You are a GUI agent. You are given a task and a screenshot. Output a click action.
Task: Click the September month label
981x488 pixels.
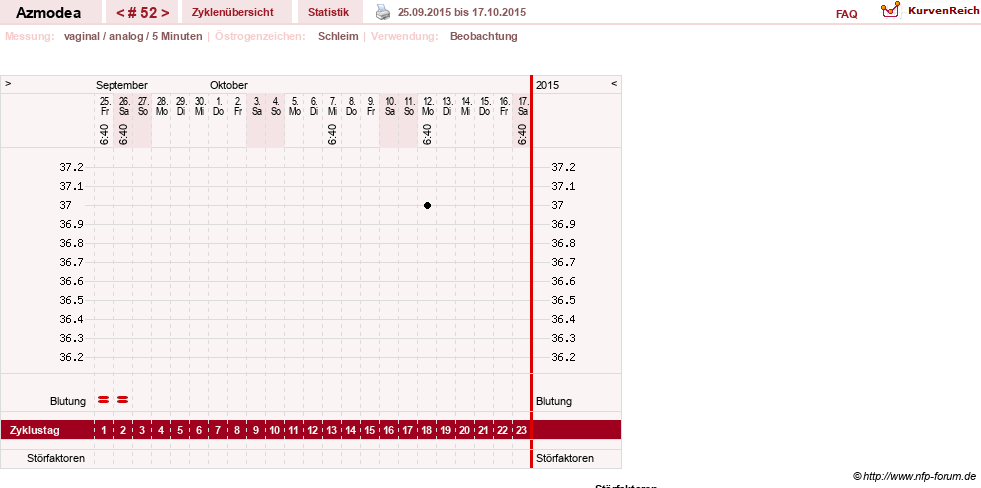(122, 85)
